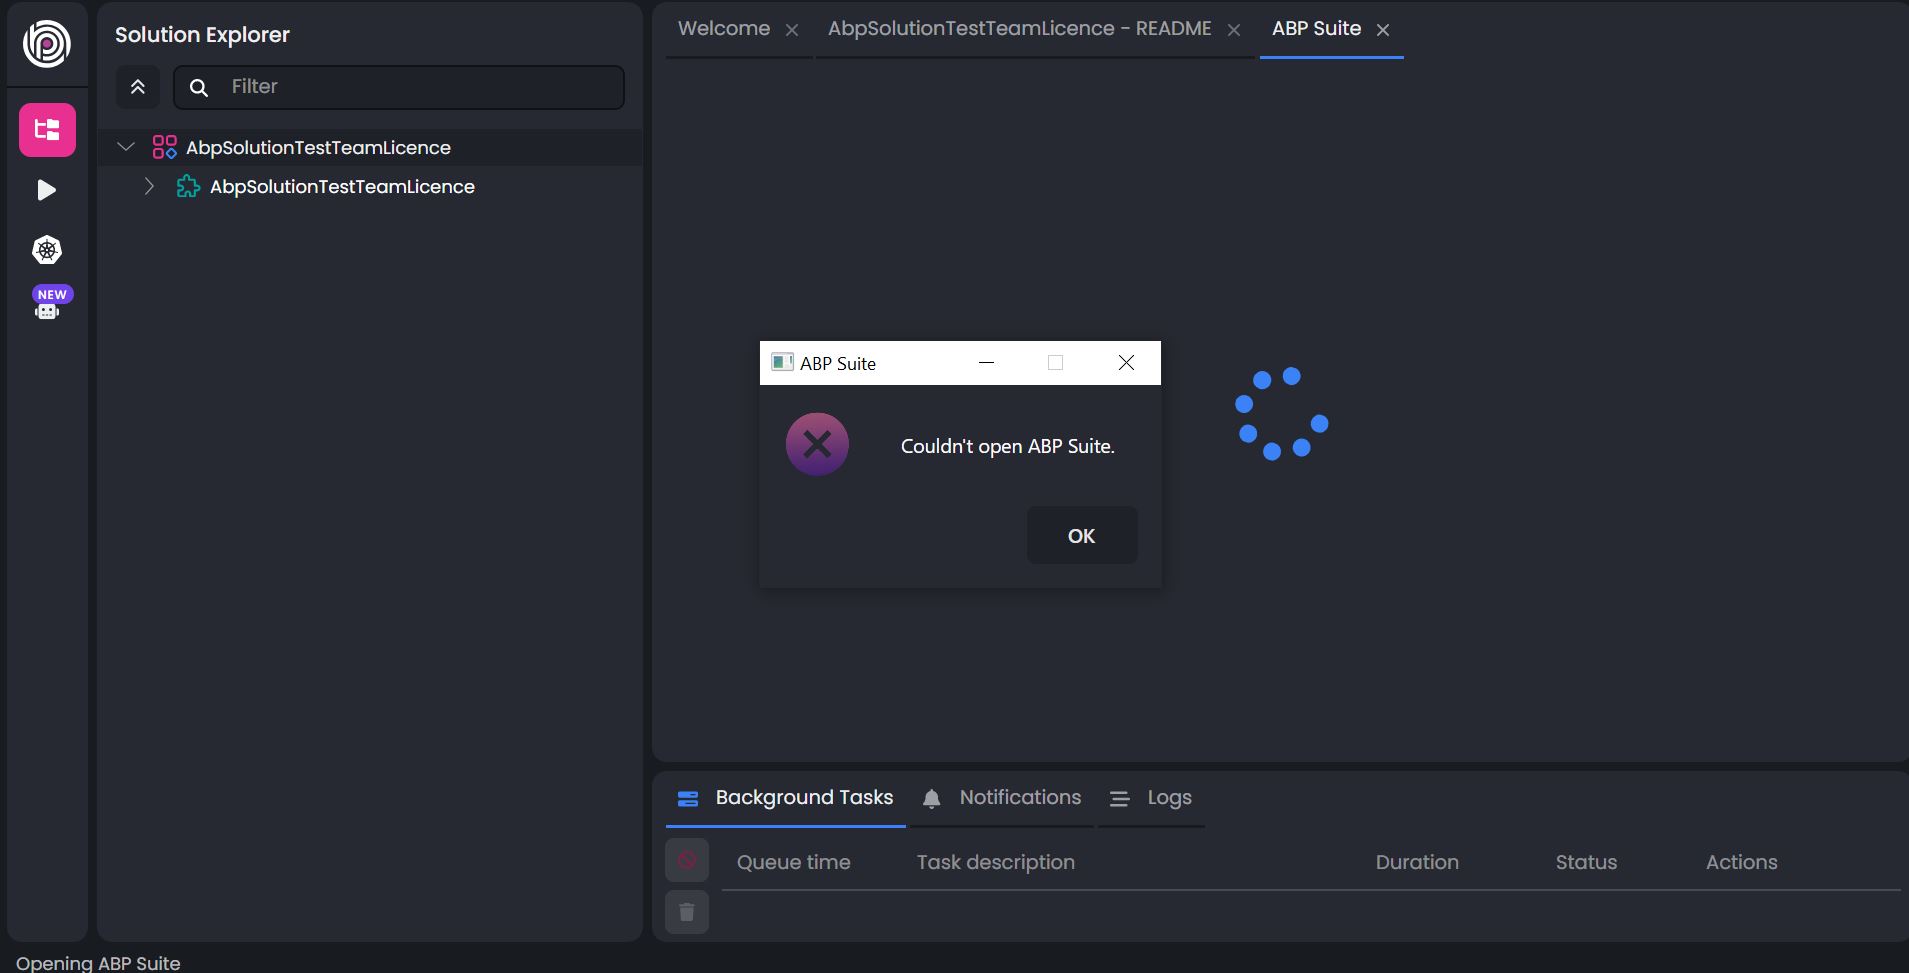
Task: Collapse the AbpSolutionTestTeamLicence solution root node
Action: point(126,147)
